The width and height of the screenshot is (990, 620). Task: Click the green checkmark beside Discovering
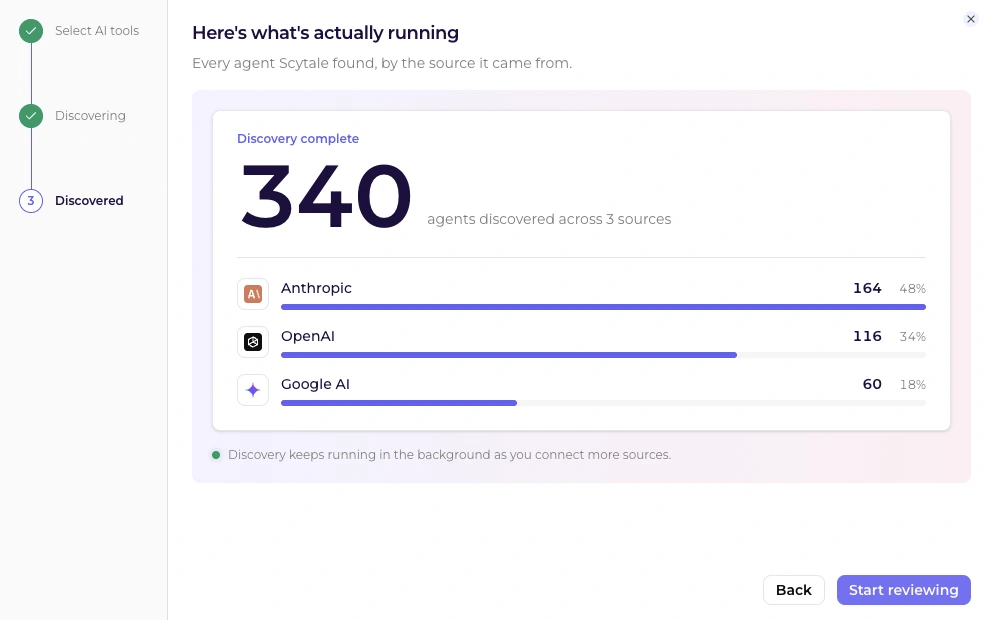click(x=31, y=116)
